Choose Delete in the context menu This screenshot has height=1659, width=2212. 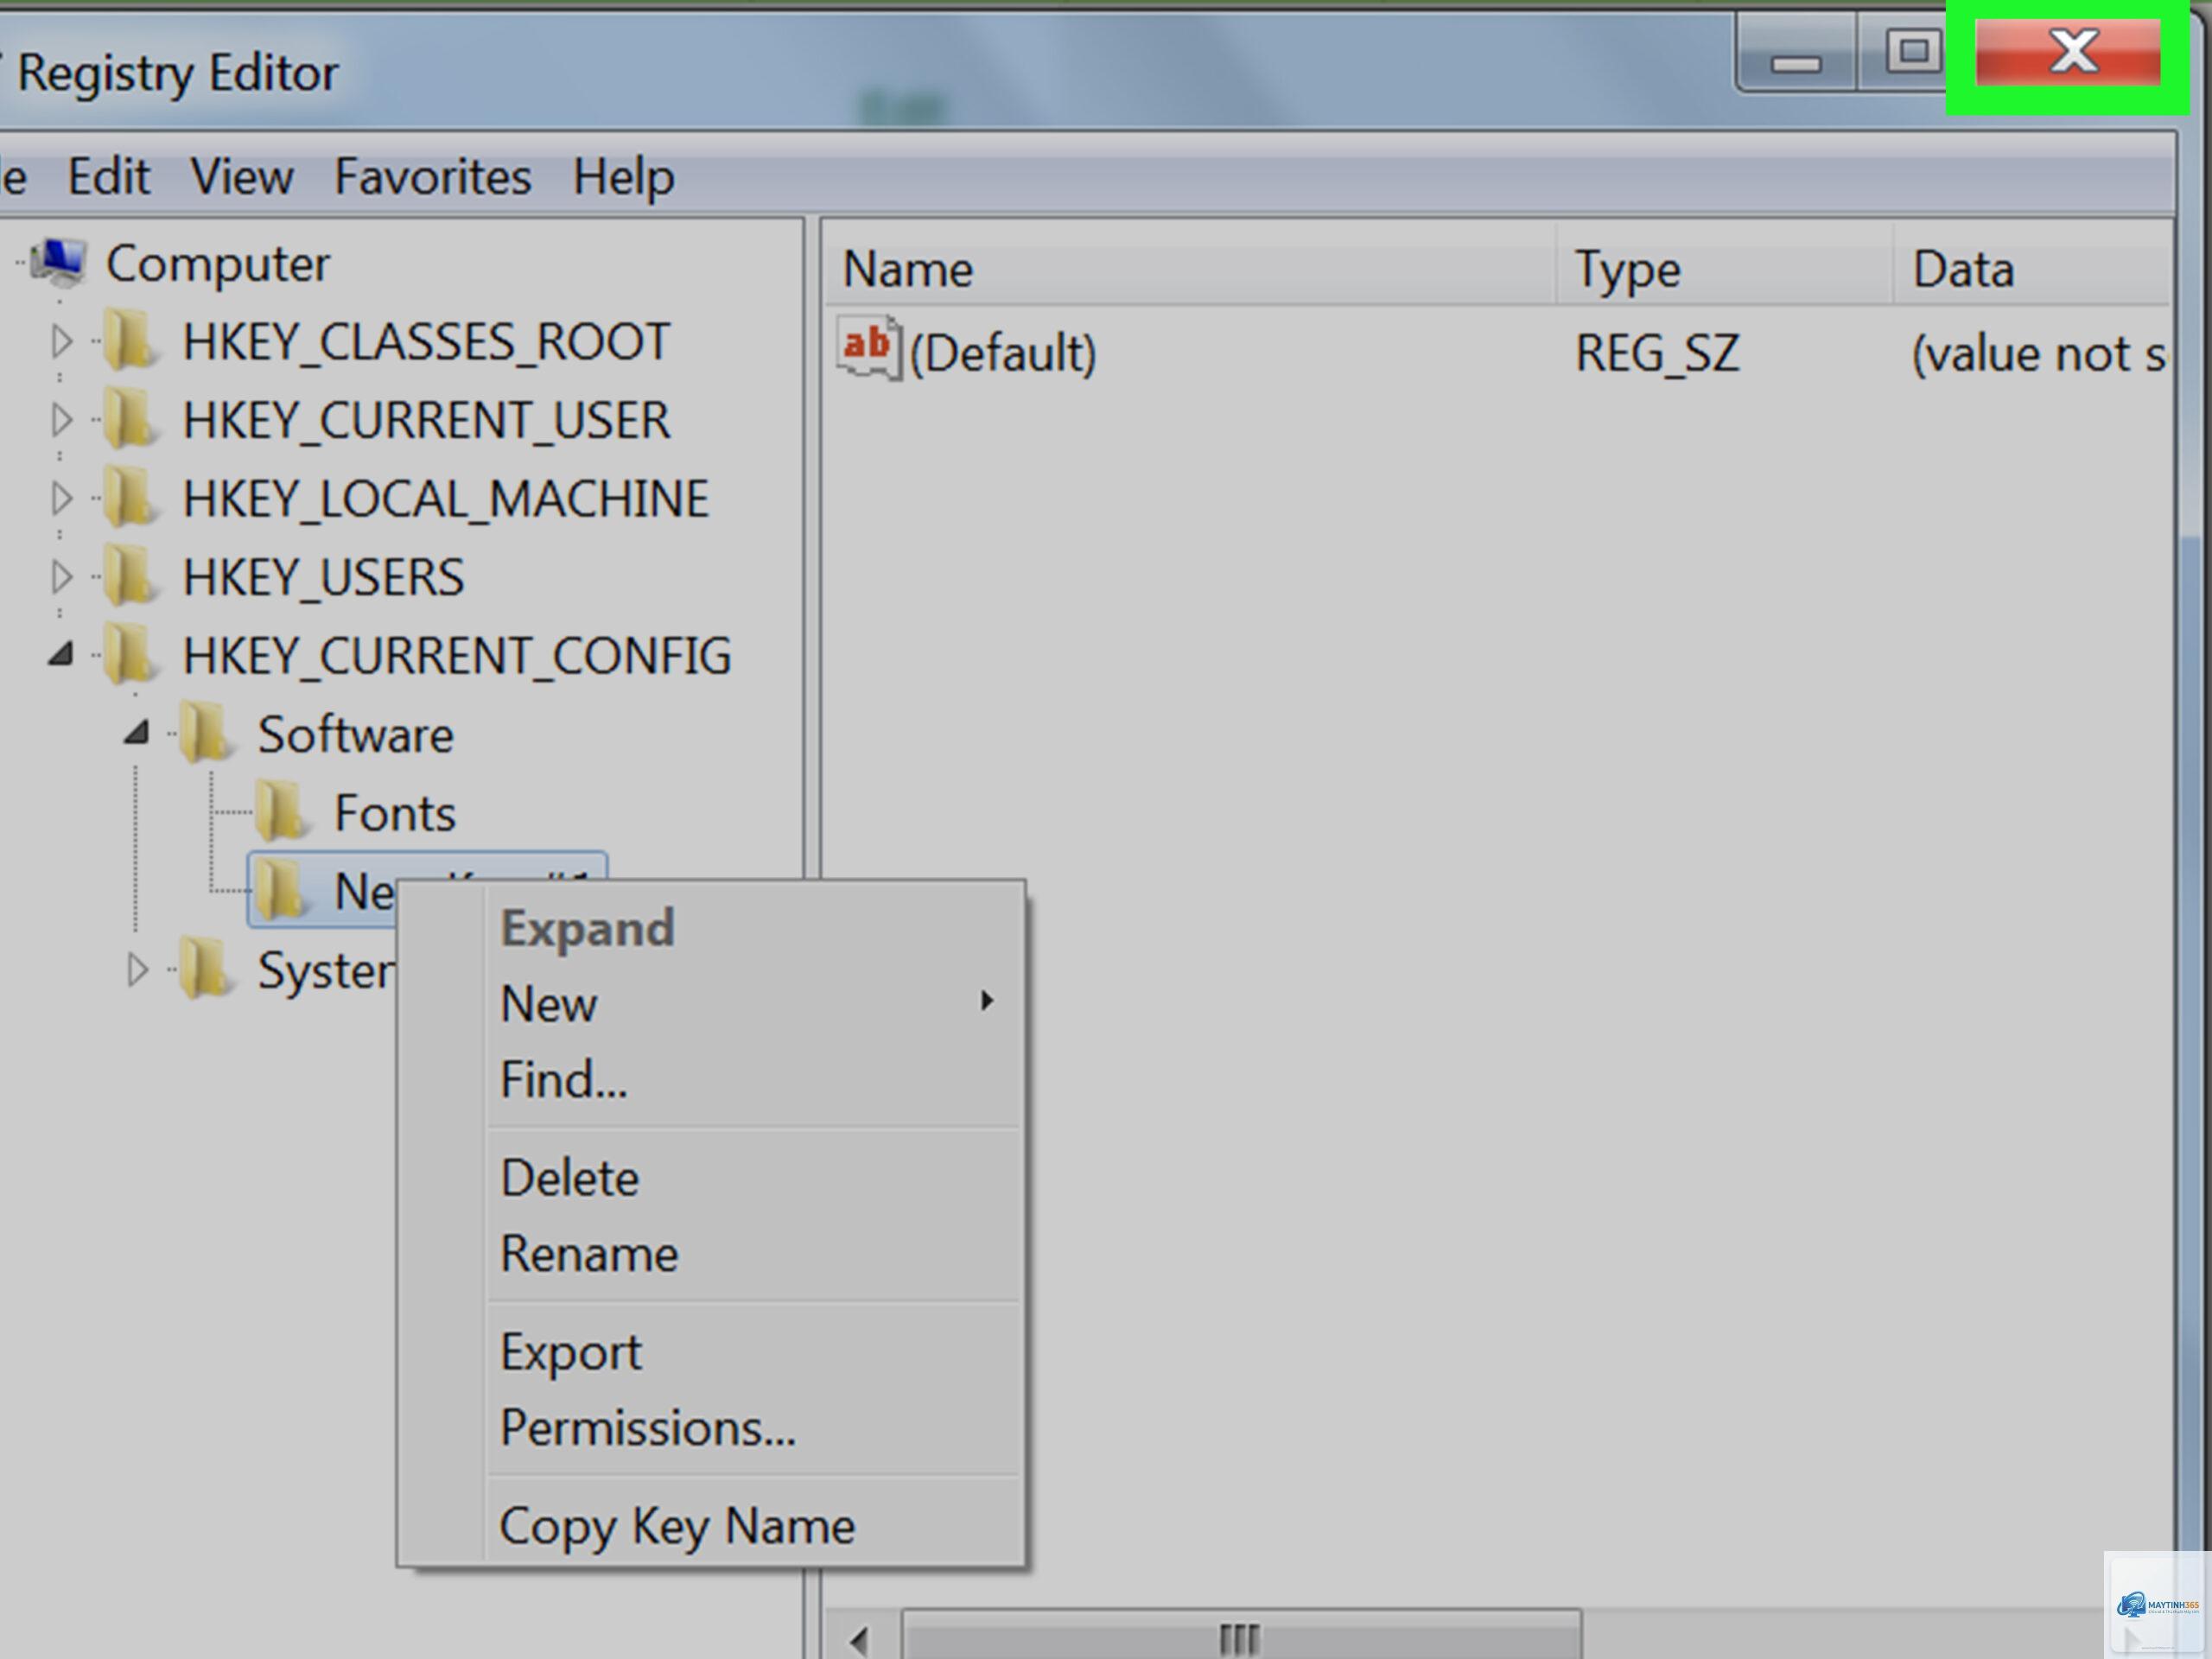point(757,1177)
